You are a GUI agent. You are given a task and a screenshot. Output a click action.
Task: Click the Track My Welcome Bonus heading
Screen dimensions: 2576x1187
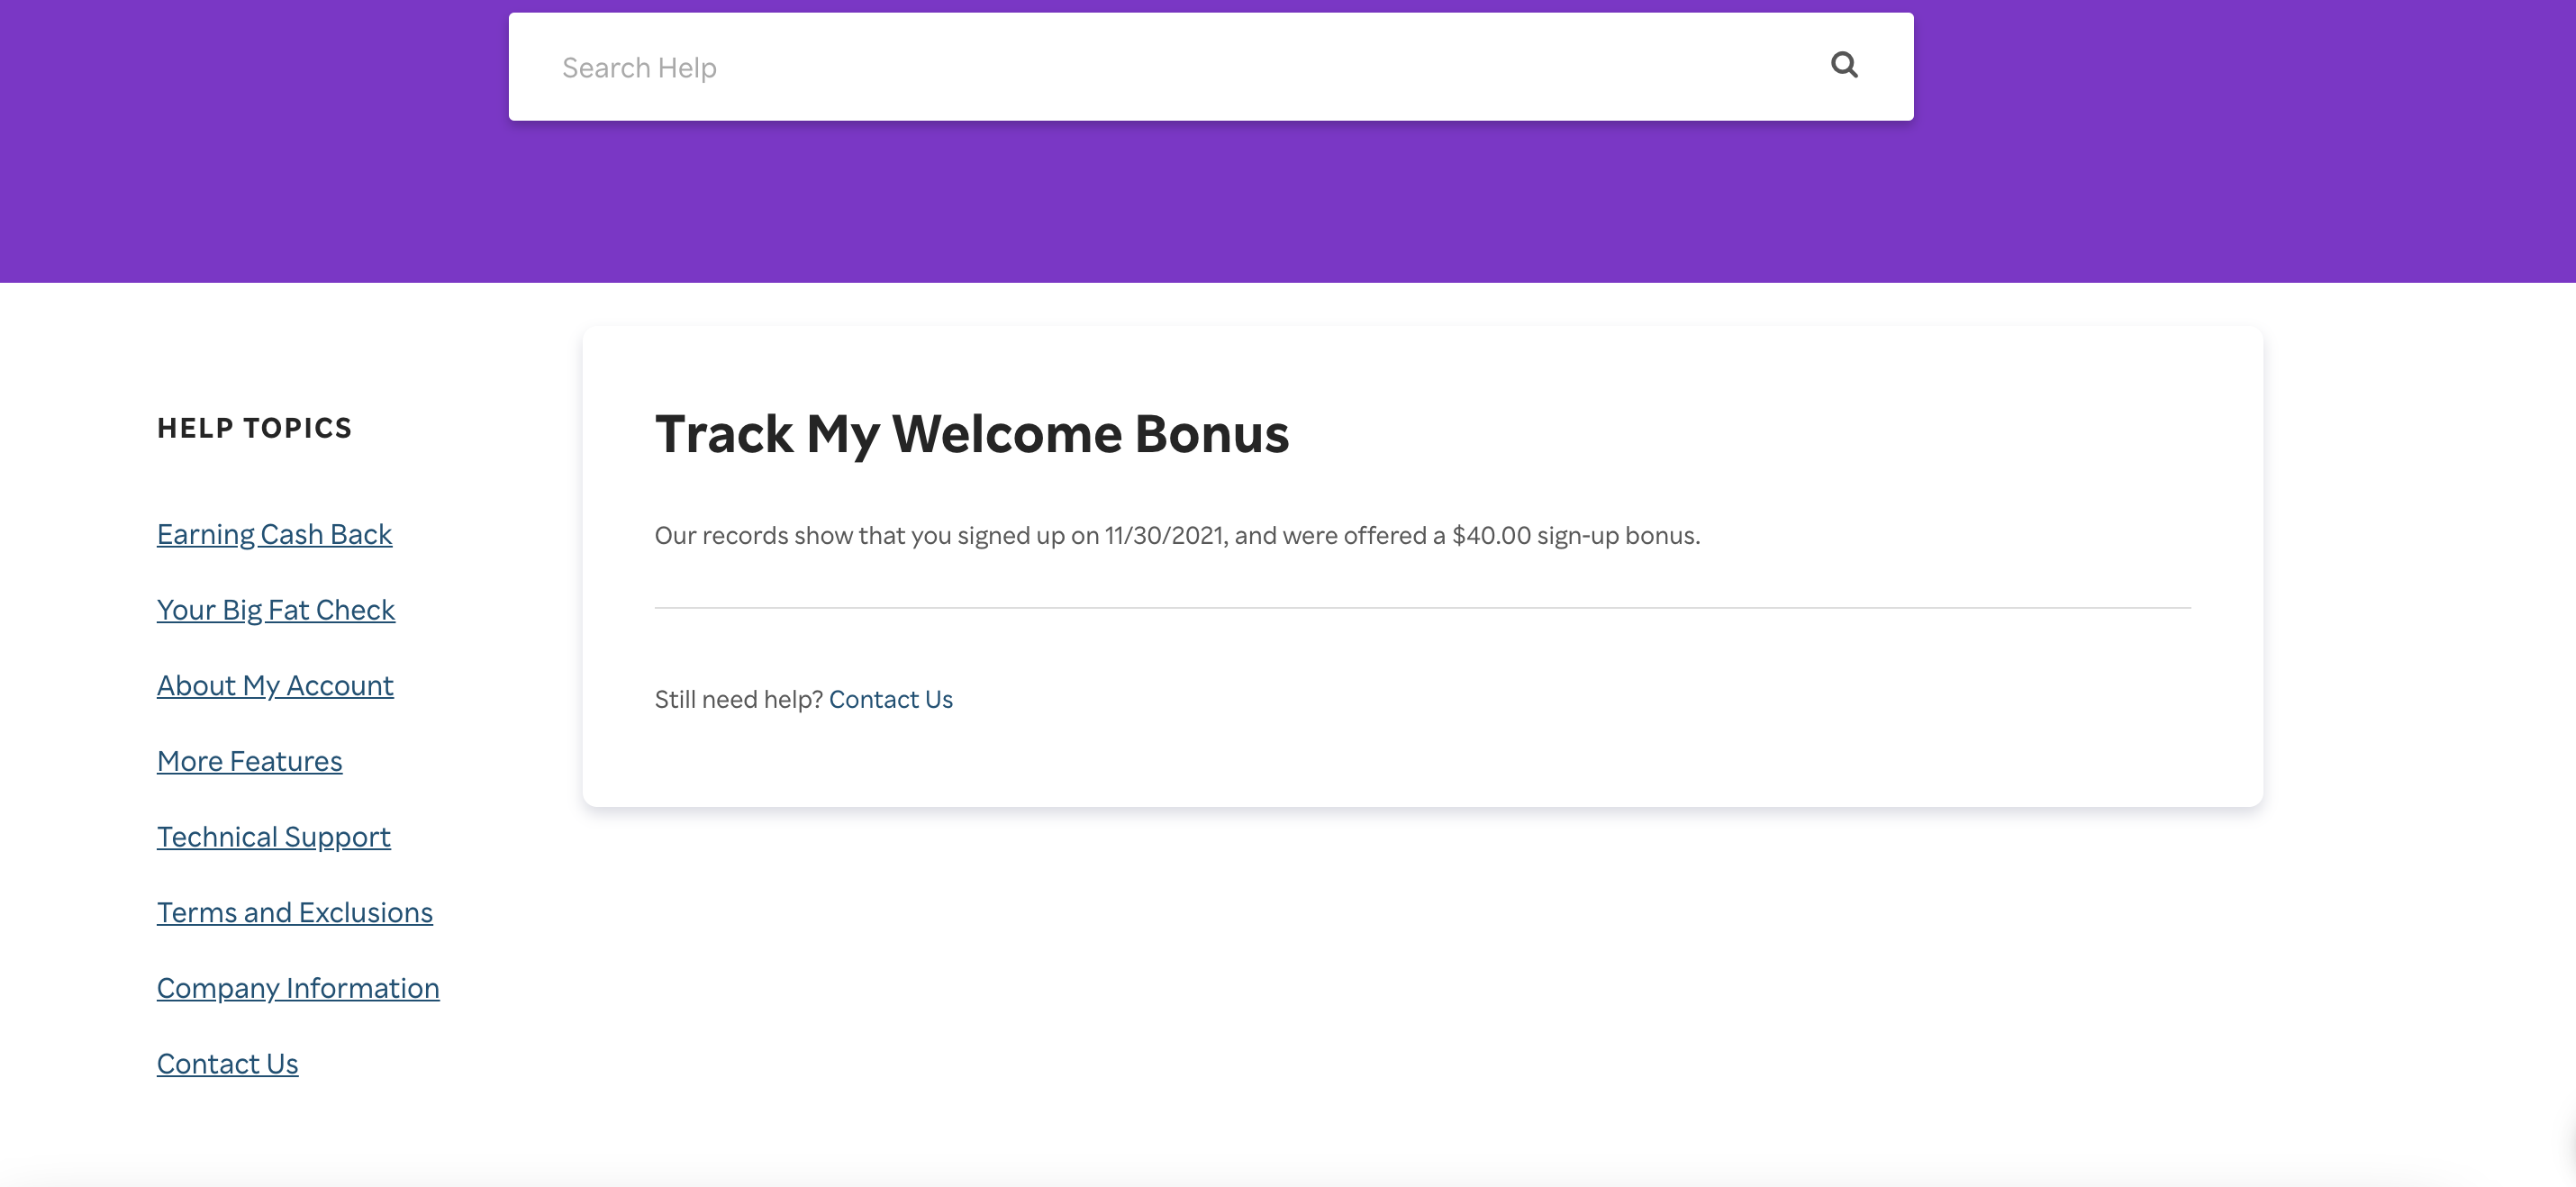coord(971,434)
